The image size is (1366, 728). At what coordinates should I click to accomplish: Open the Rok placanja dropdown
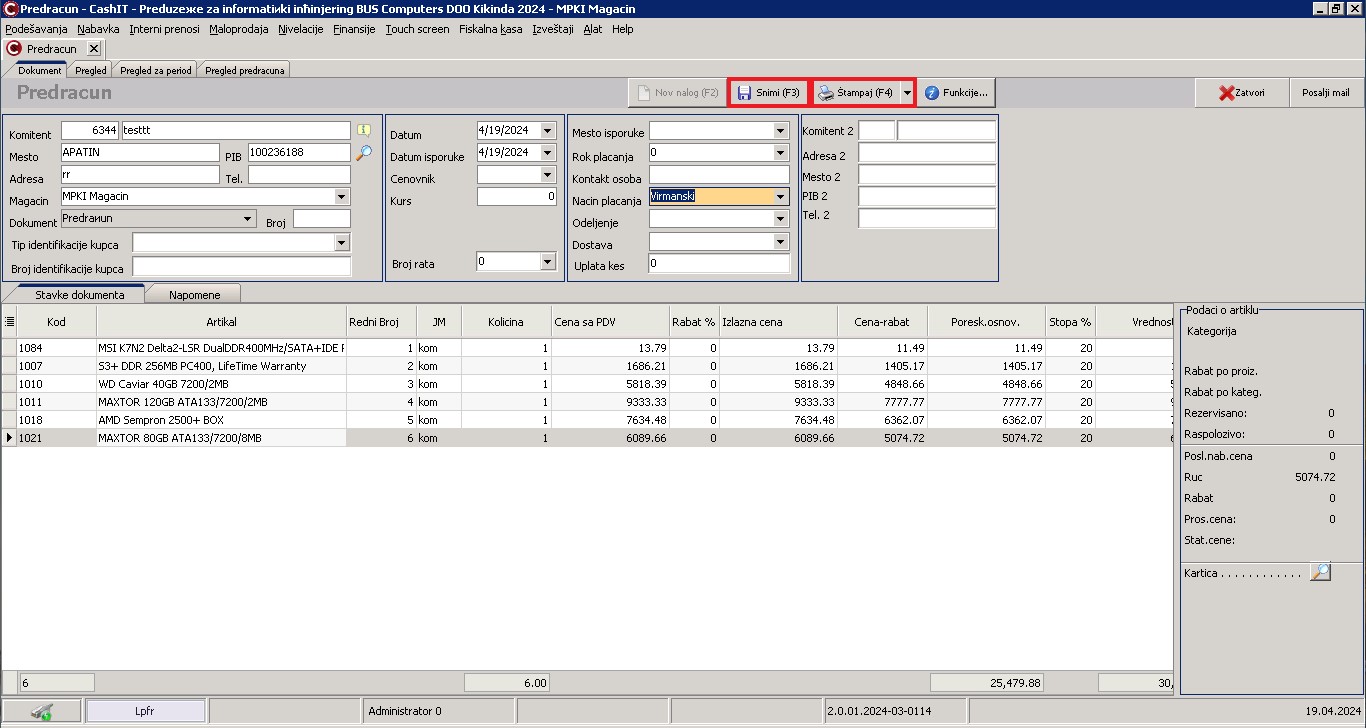click(781, 153)
